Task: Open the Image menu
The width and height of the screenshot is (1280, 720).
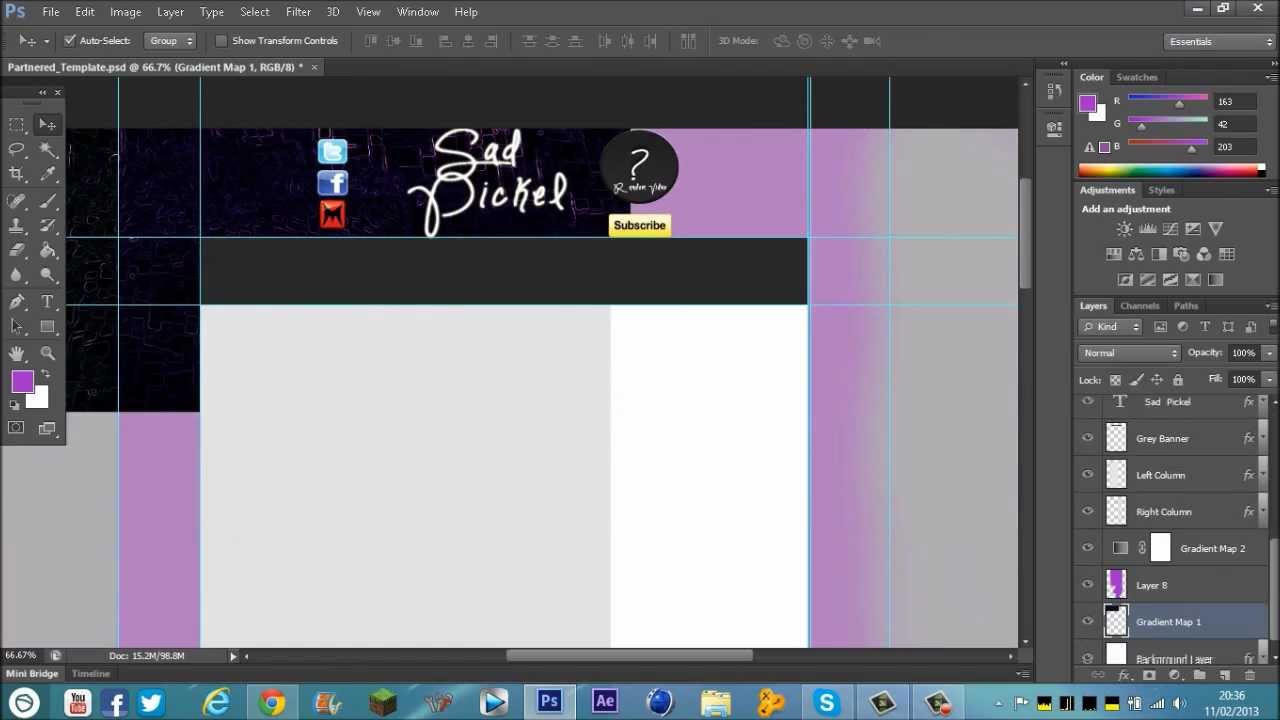Action: pyautogui.click(x=125, y=12)
